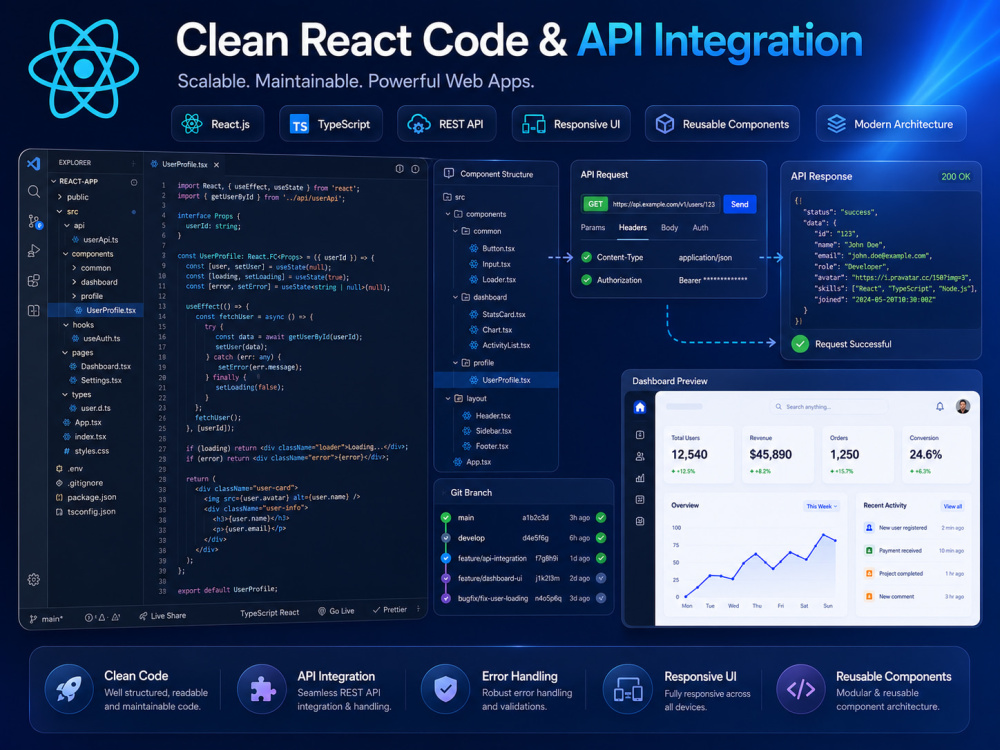Open Extensions view in the activity bar

pyautogui.click(x=34, y=280)
